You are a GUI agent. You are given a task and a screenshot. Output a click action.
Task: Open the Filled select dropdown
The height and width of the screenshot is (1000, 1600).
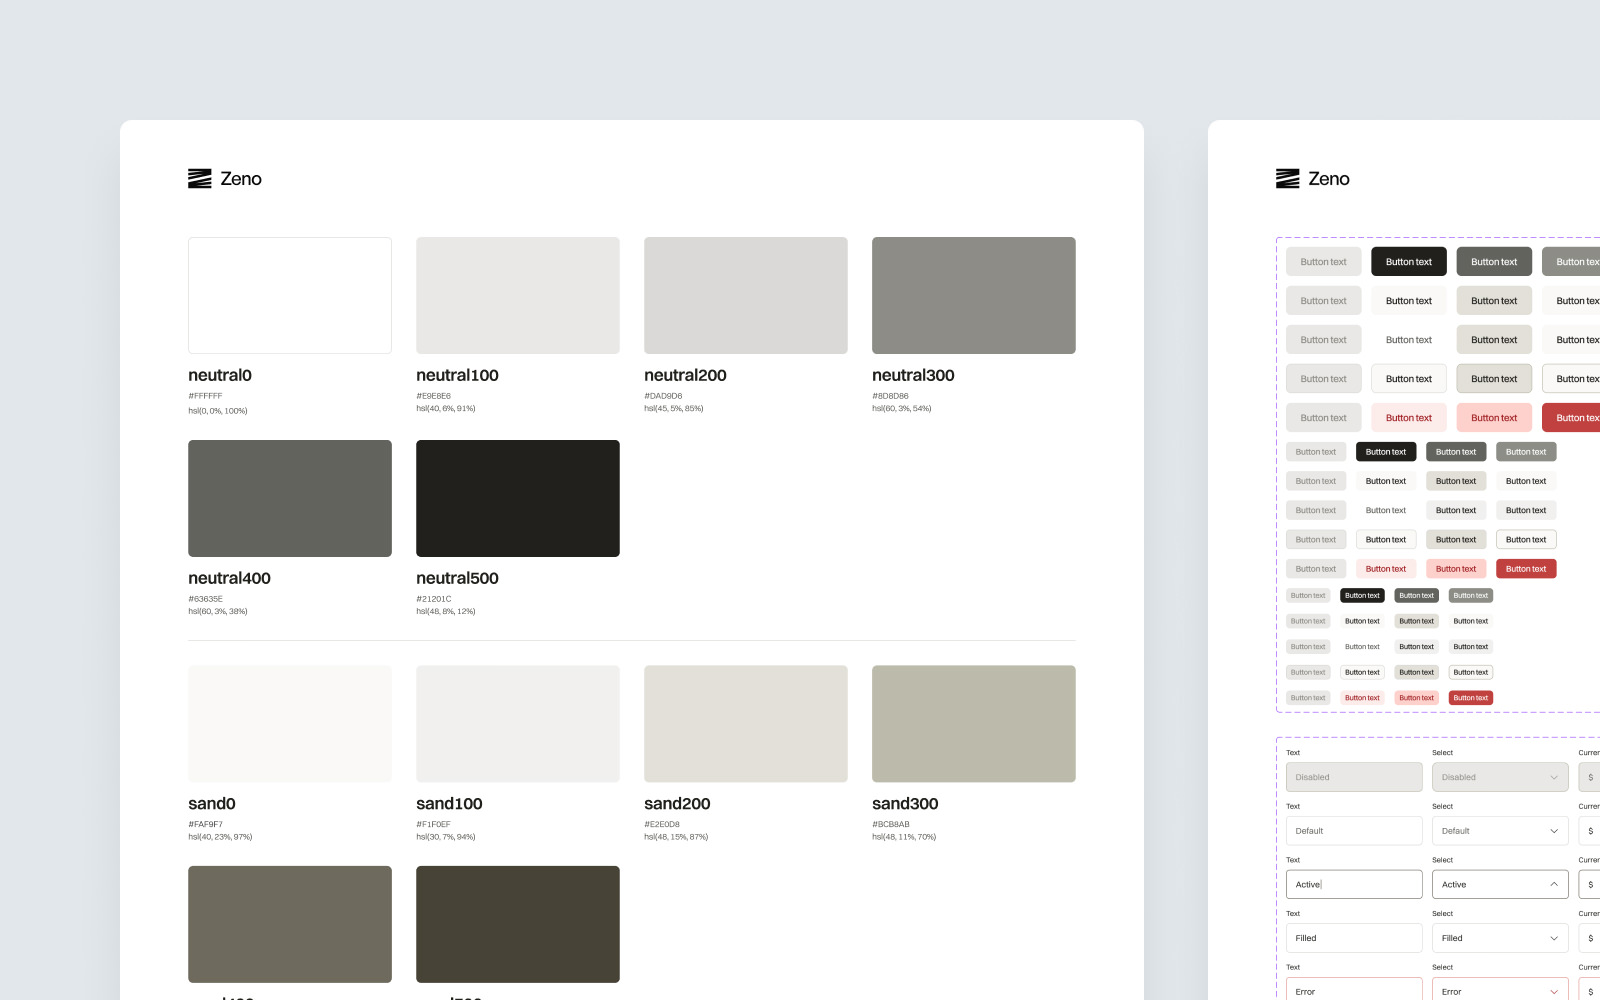tap(1499, 938)
